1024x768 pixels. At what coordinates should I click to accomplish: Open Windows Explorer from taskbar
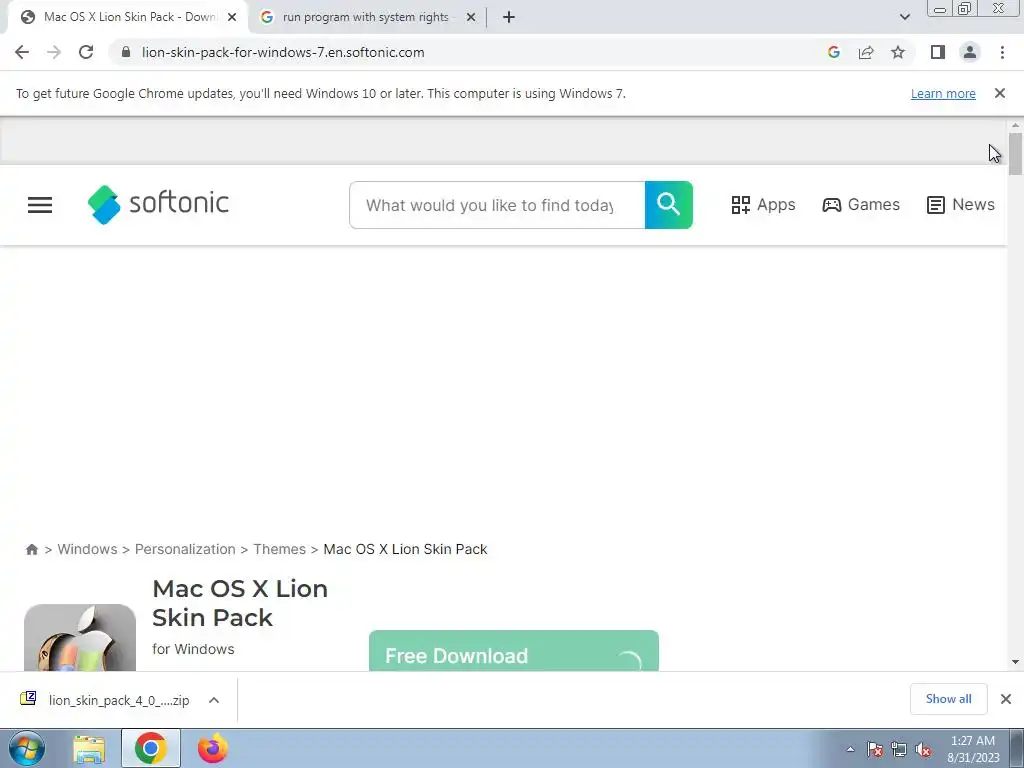click(x=89, y=748)
